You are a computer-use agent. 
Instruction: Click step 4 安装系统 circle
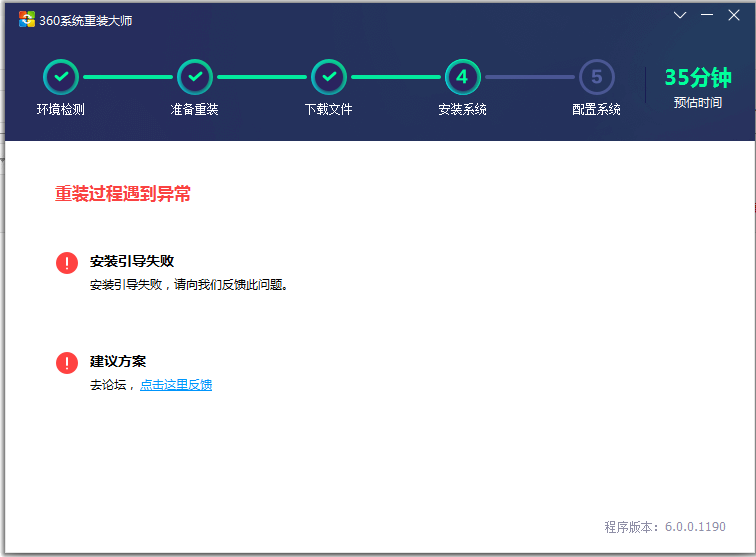(462, 77)
